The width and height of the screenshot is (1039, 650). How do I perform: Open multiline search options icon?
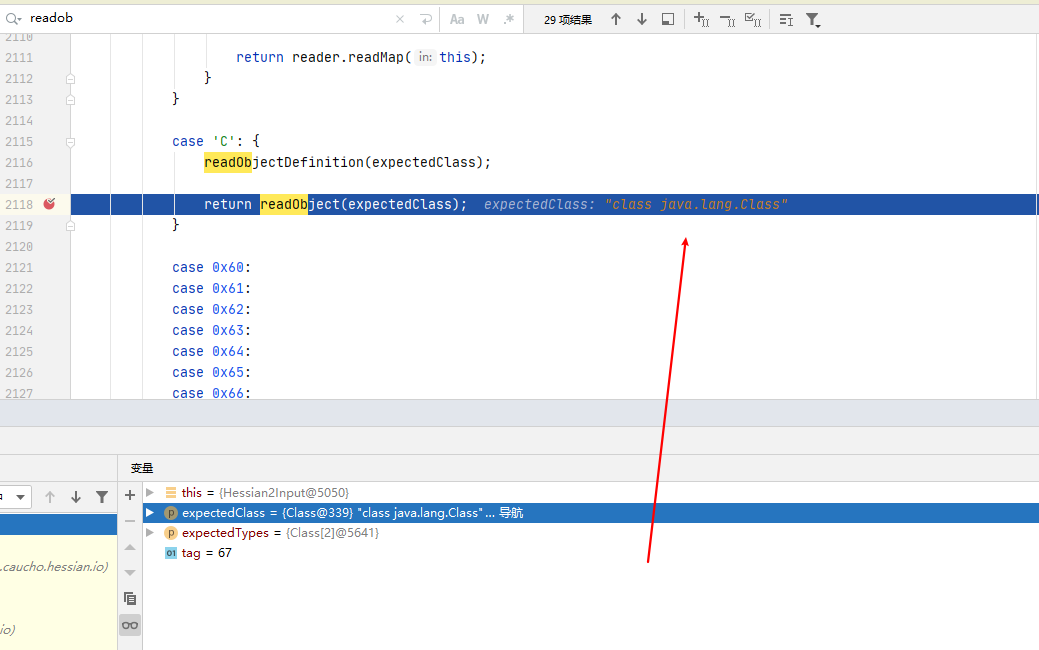coord(786,19)
